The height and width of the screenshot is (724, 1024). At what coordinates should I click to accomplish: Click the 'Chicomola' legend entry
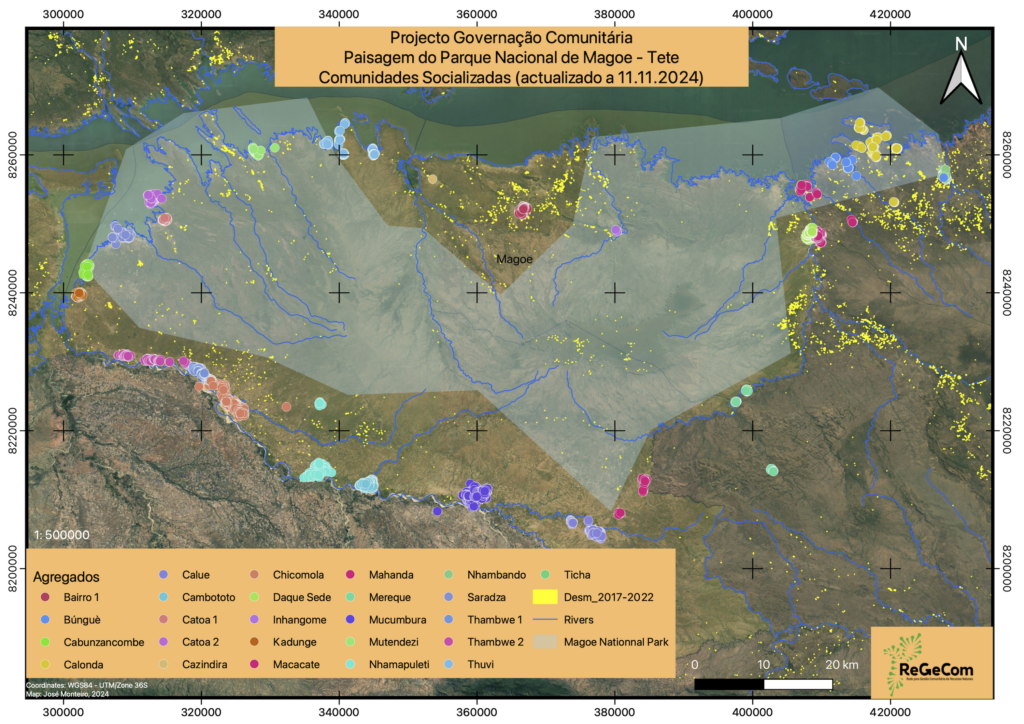[287, 574]
